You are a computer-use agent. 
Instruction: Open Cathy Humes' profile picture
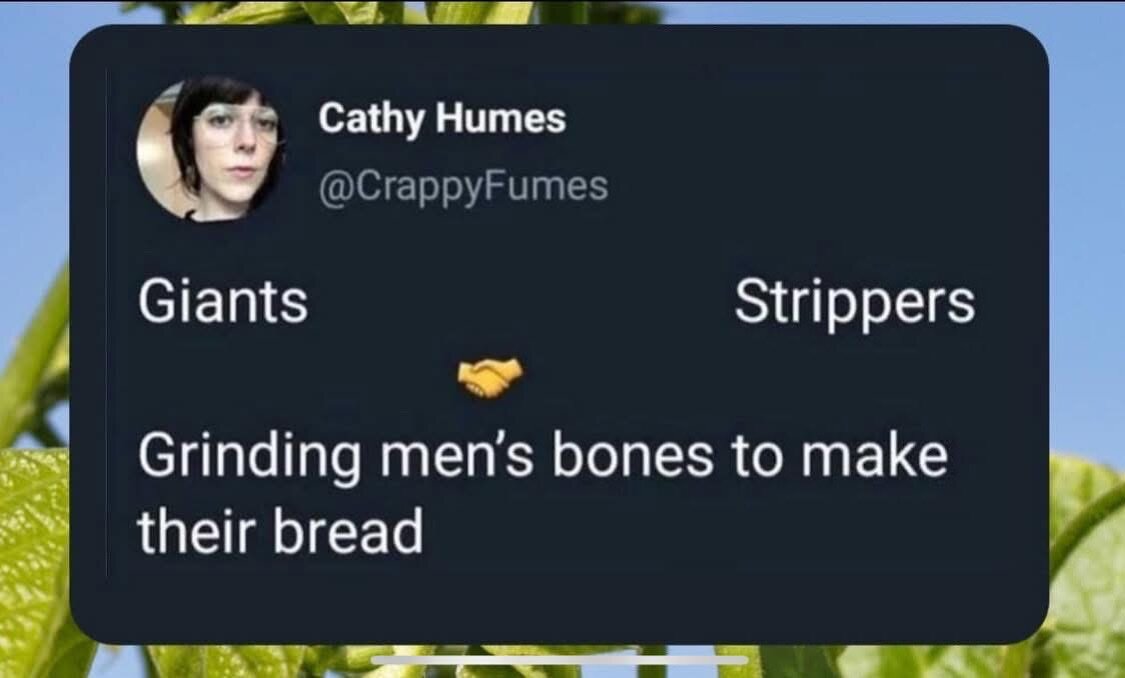click(210, 149)
